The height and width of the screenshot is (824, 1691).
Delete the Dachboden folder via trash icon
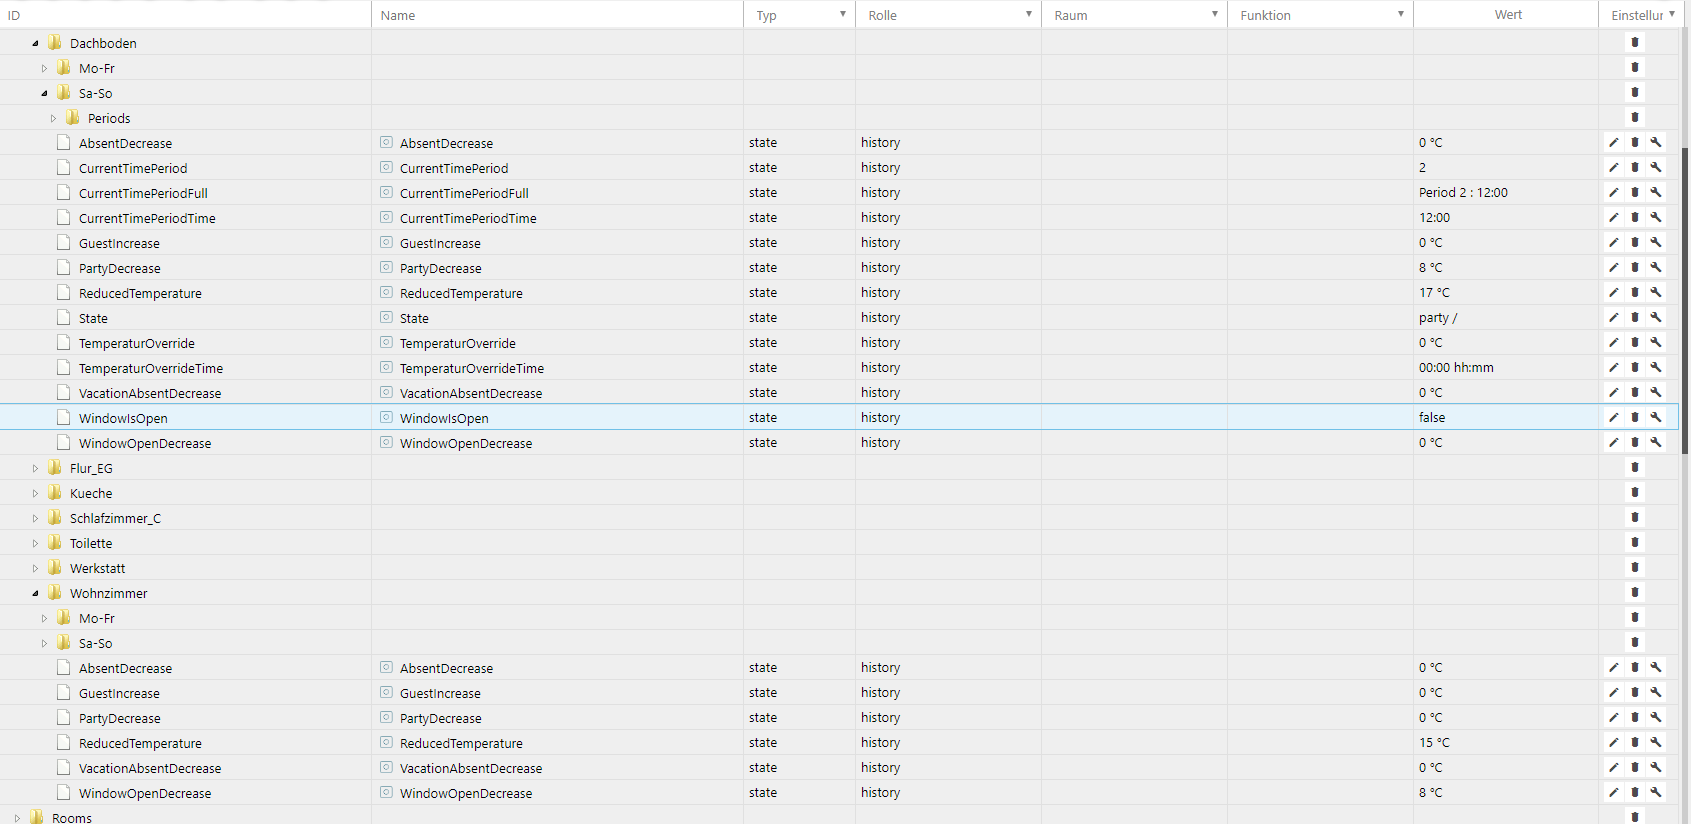tap(1635, 43)
